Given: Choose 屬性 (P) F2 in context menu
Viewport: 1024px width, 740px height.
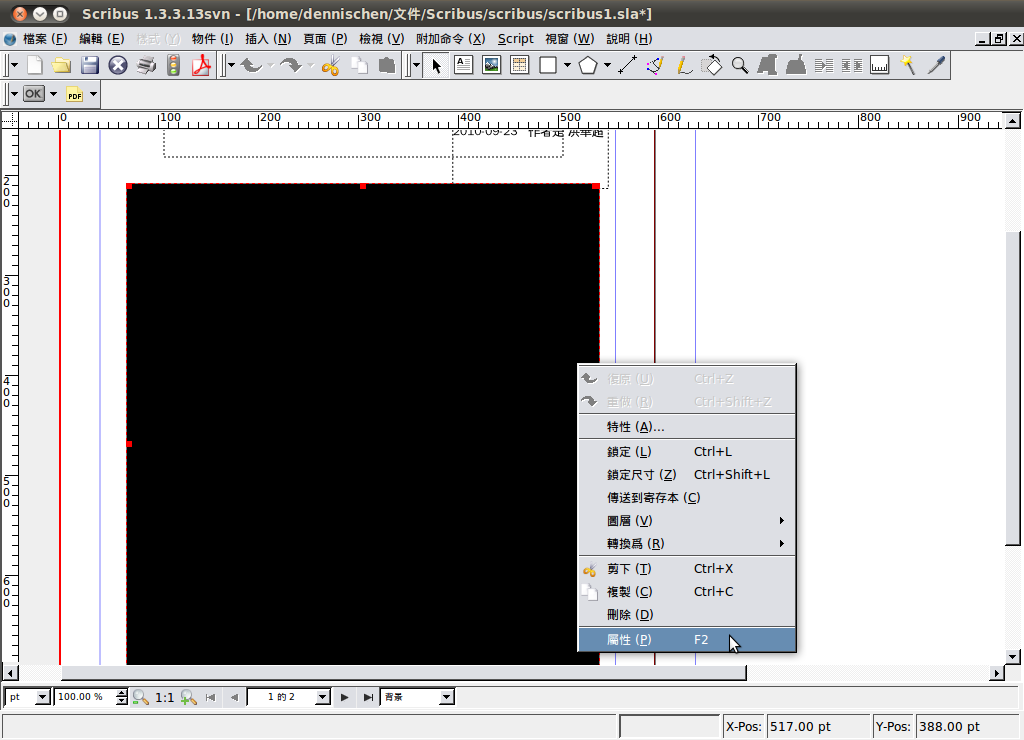Looking at the screenshot, I should click(x=687, y=639).
